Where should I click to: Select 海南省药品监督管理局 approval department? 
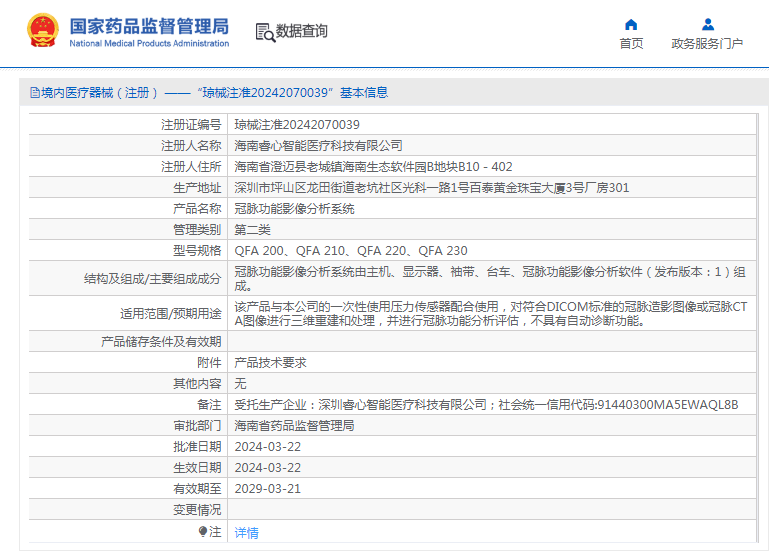pos(294,426)
